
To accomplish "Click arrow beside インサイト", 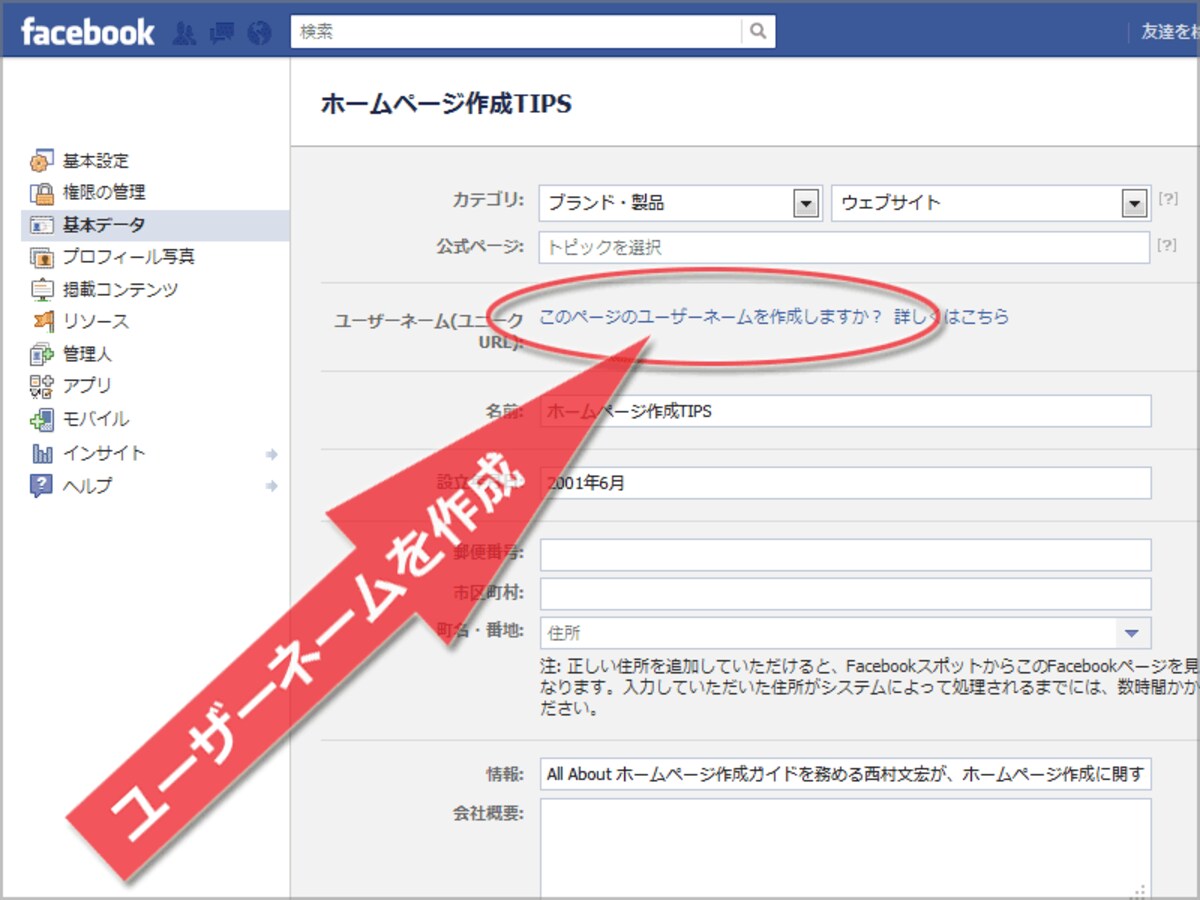I will pos(271,454).
